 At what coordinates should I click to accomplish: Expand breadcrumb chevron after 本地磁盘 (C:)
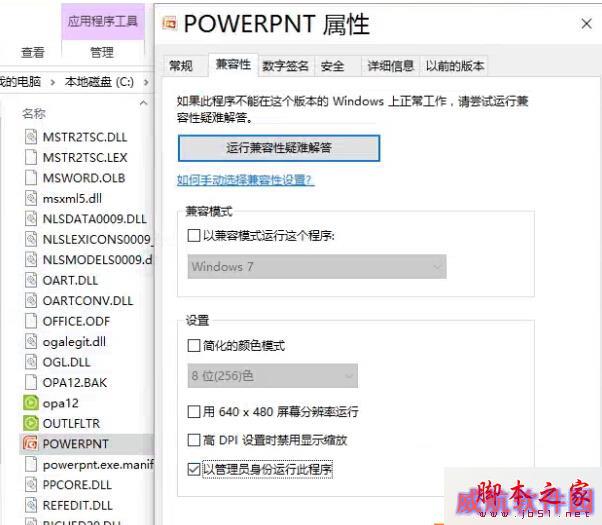tap(146, 82)
